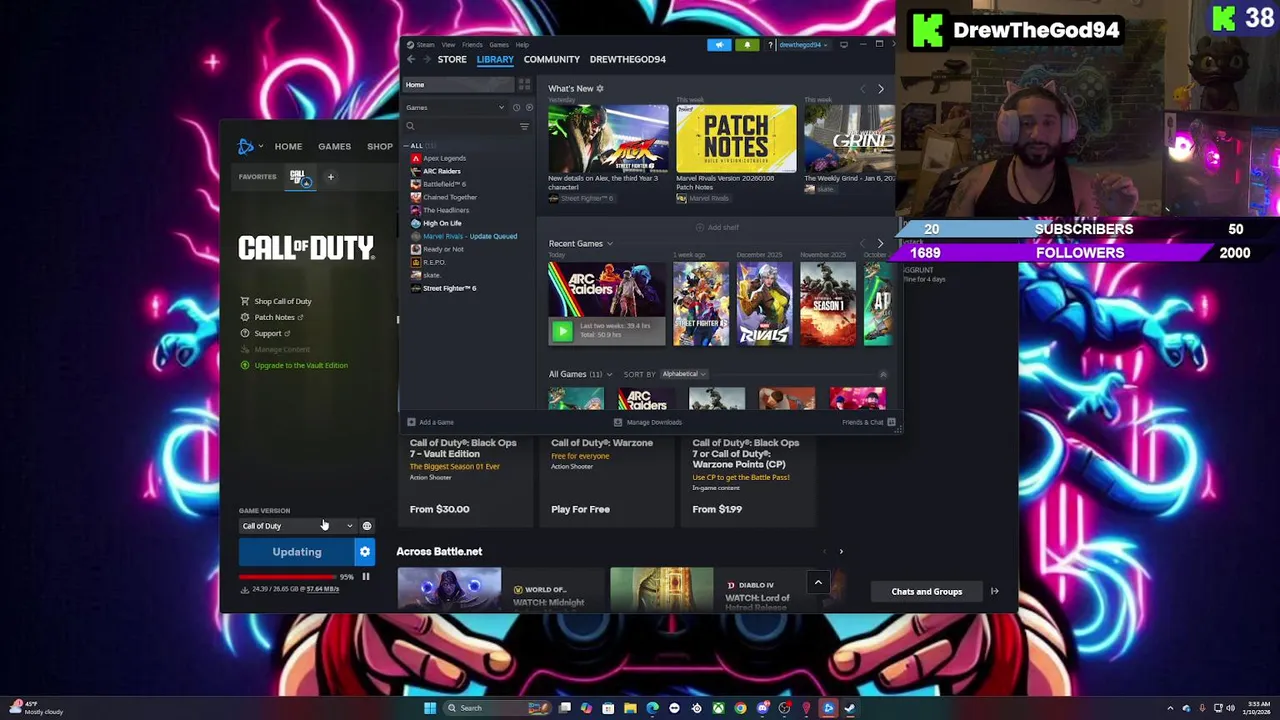Image resolution: width=1280 pixels, height=720 pixels.
Task: Click globe region icon beside game version
Action: click(x=367, y=526)
